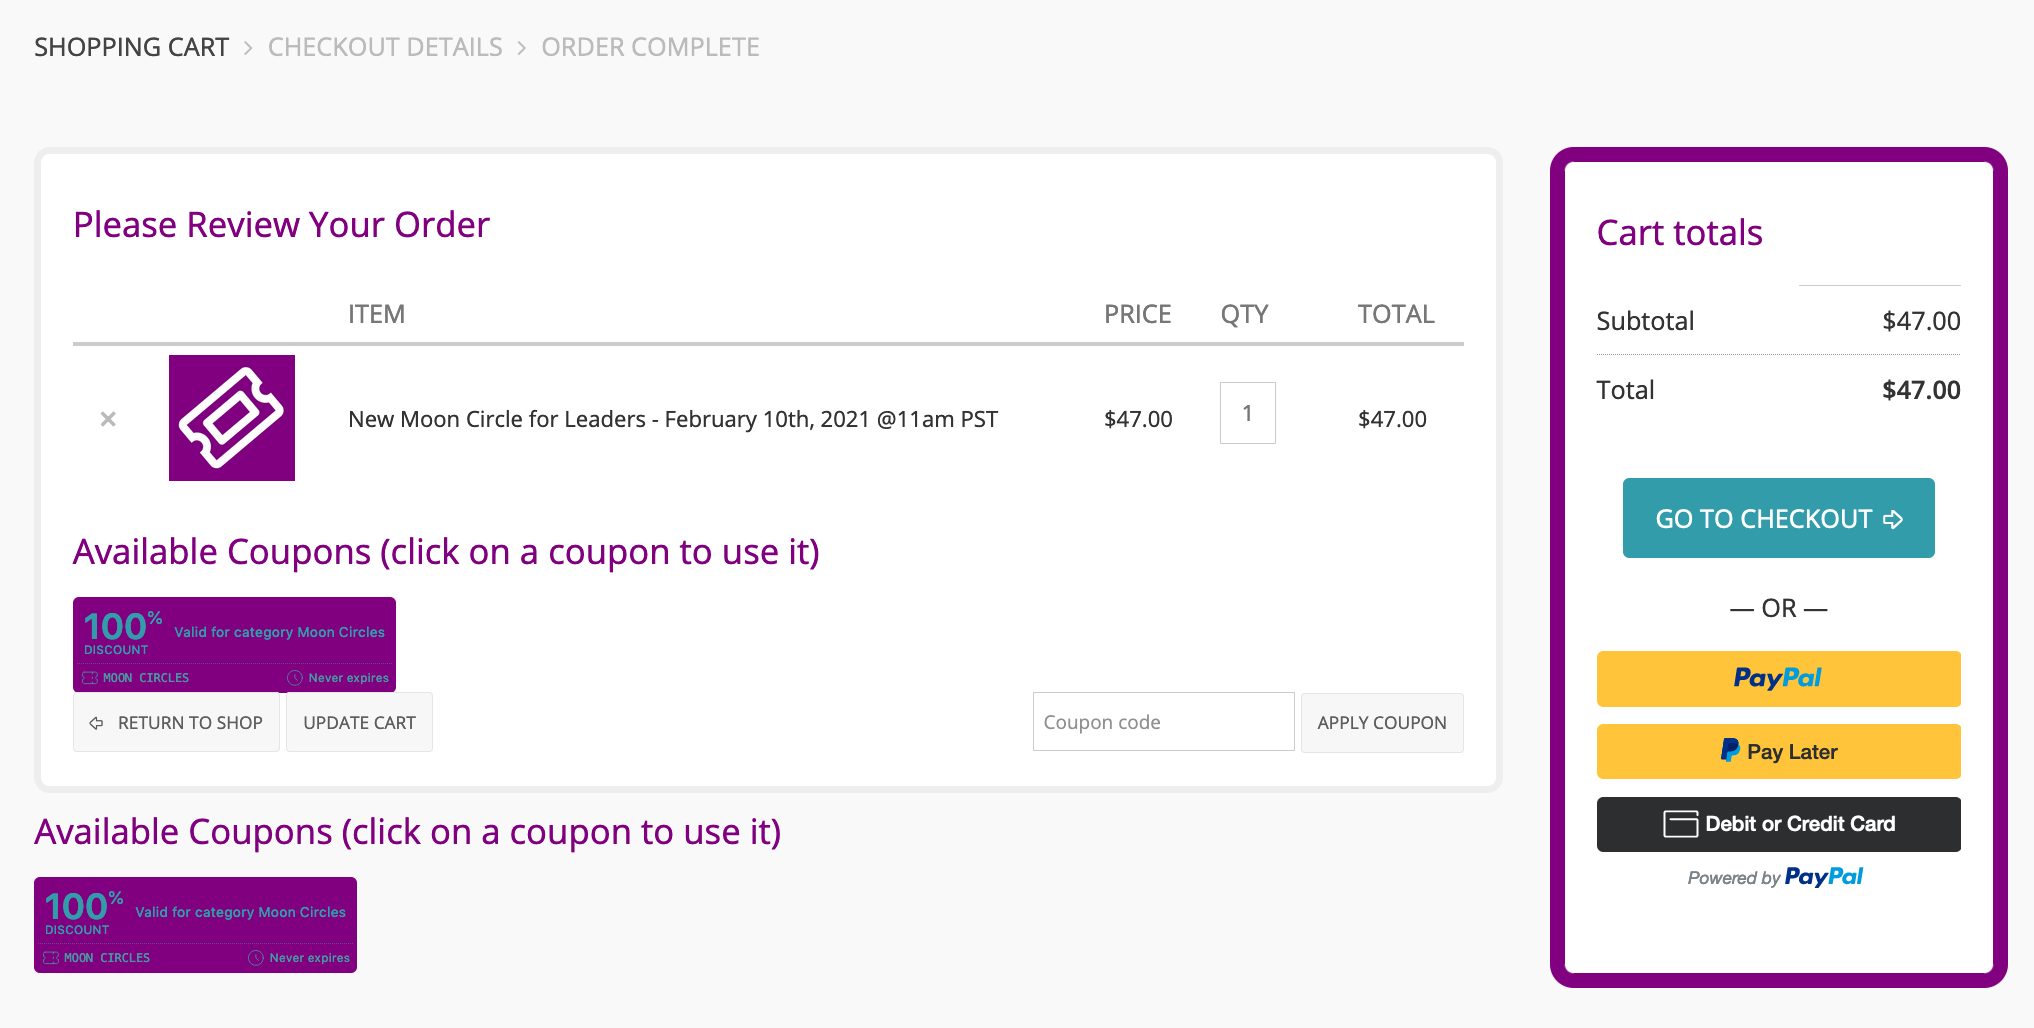Go to Checkout Details breadcrumb step
This screenshot has height=1028, width=2034.
coord(385,47)
